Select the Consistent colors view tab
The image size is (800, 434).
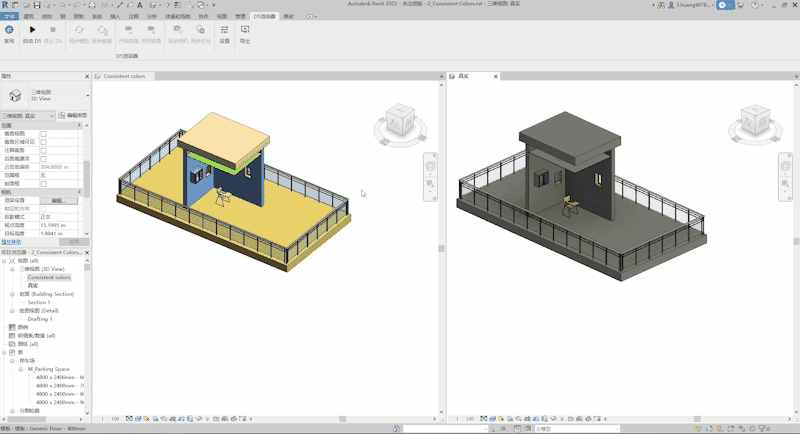(x=122, y=76)
